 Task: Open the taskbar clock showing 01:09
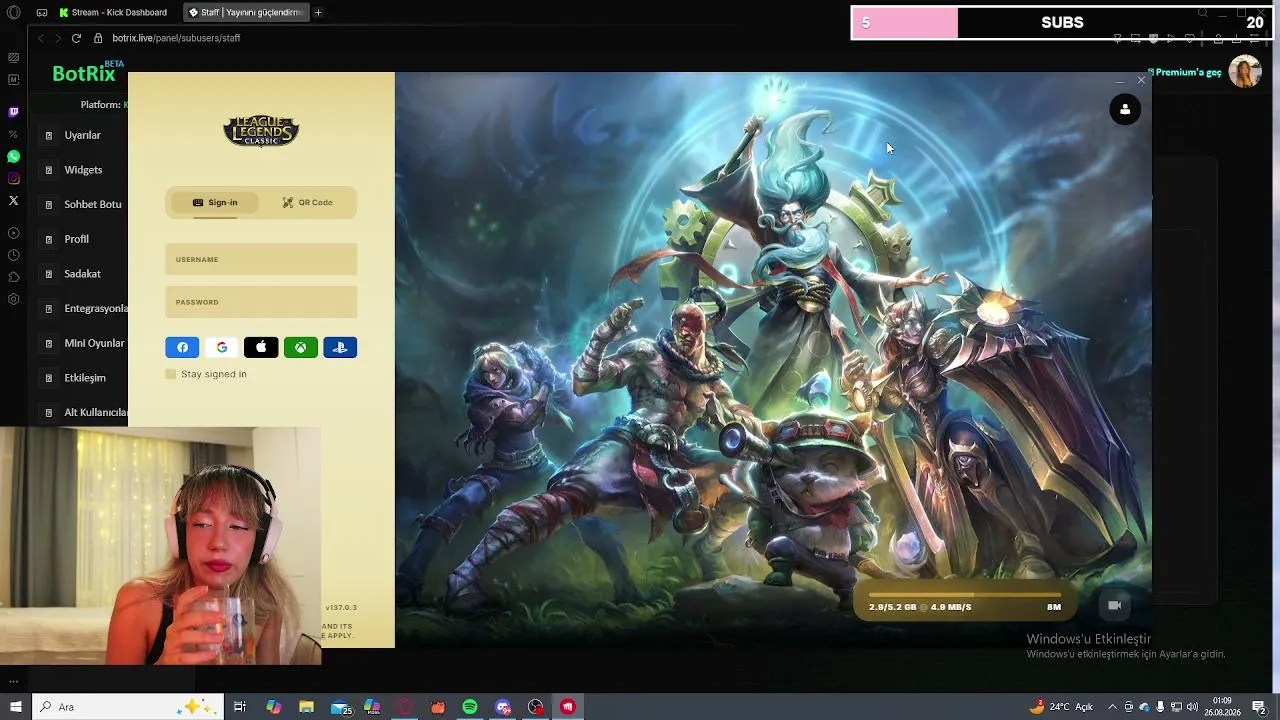(1224, 707)
